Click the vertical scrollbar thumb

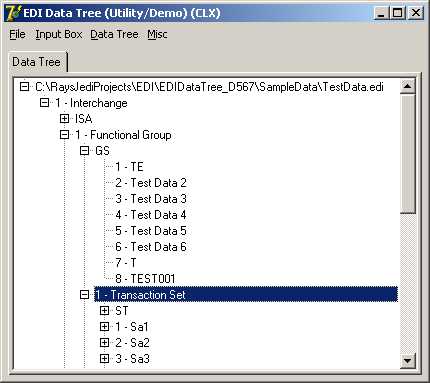coord(408,154)
